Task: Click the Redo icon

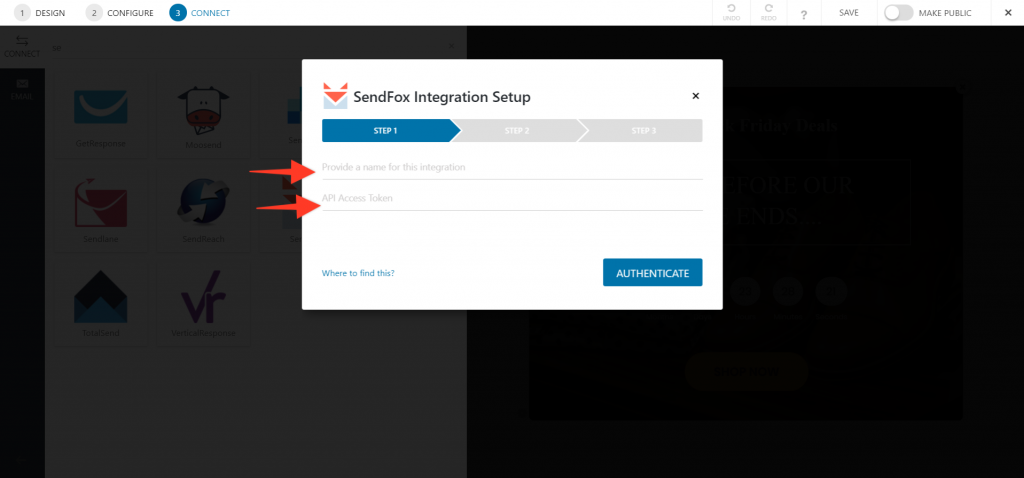Action: (769, 12)
